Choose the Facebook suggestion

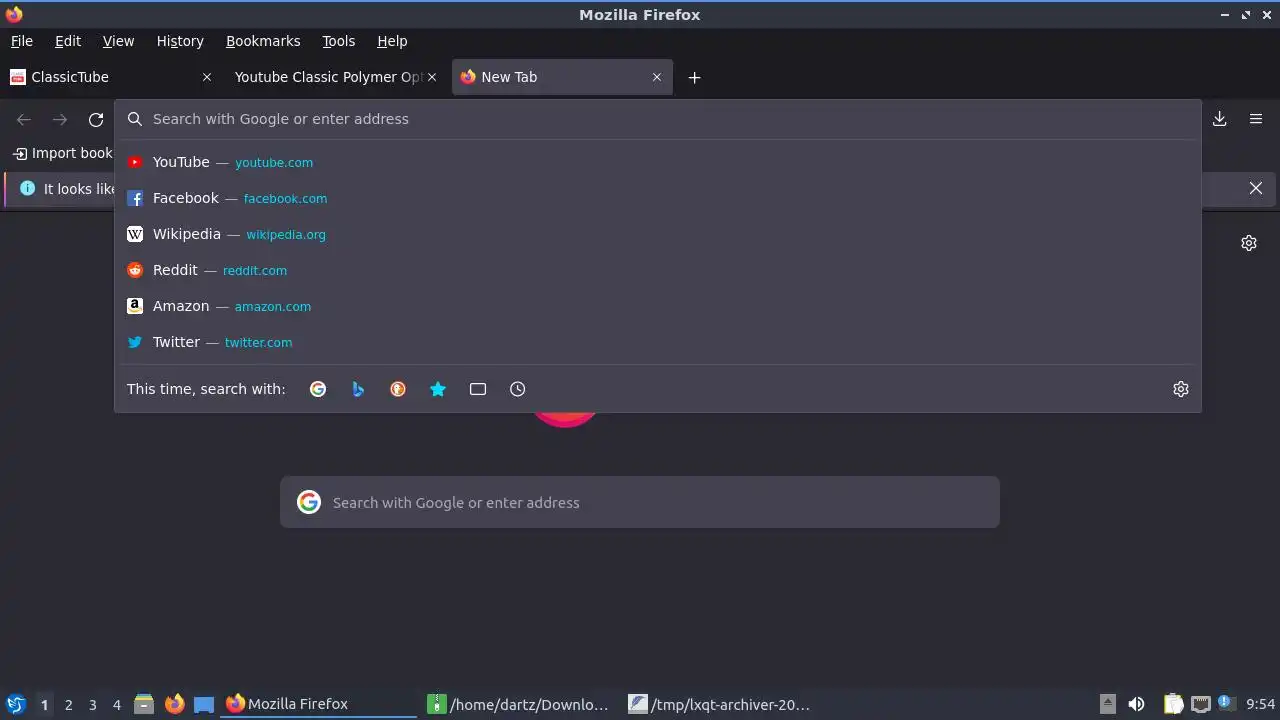pos(658,198)
